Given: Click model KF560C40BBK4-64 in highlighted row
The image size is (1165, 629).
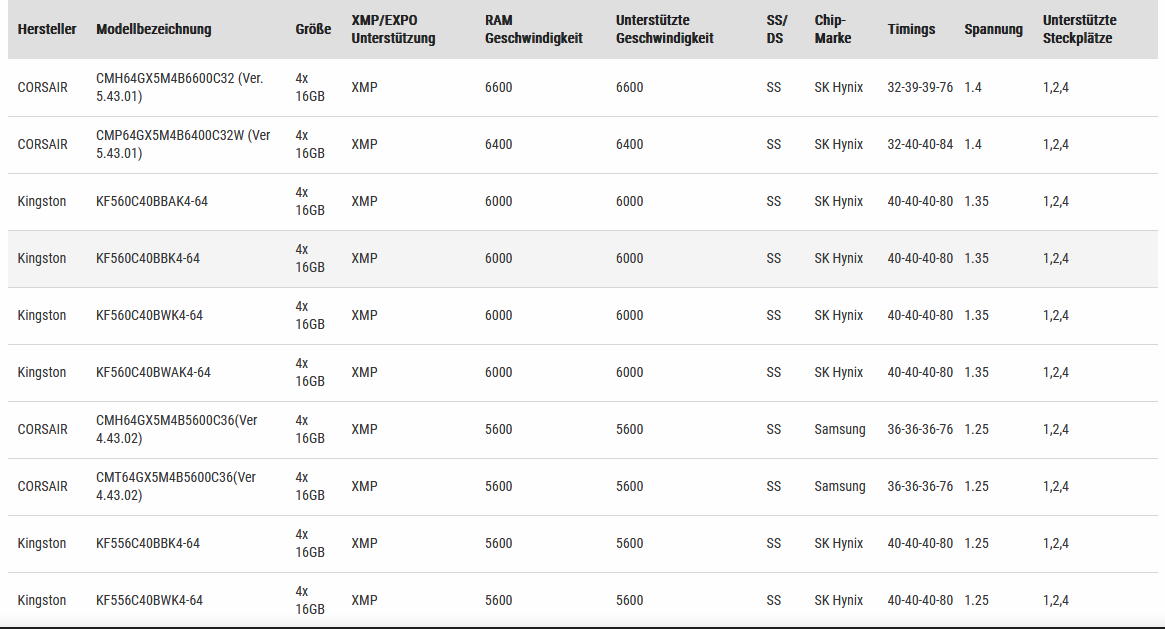Looking at the screenshot, I should tap(148, 258).
